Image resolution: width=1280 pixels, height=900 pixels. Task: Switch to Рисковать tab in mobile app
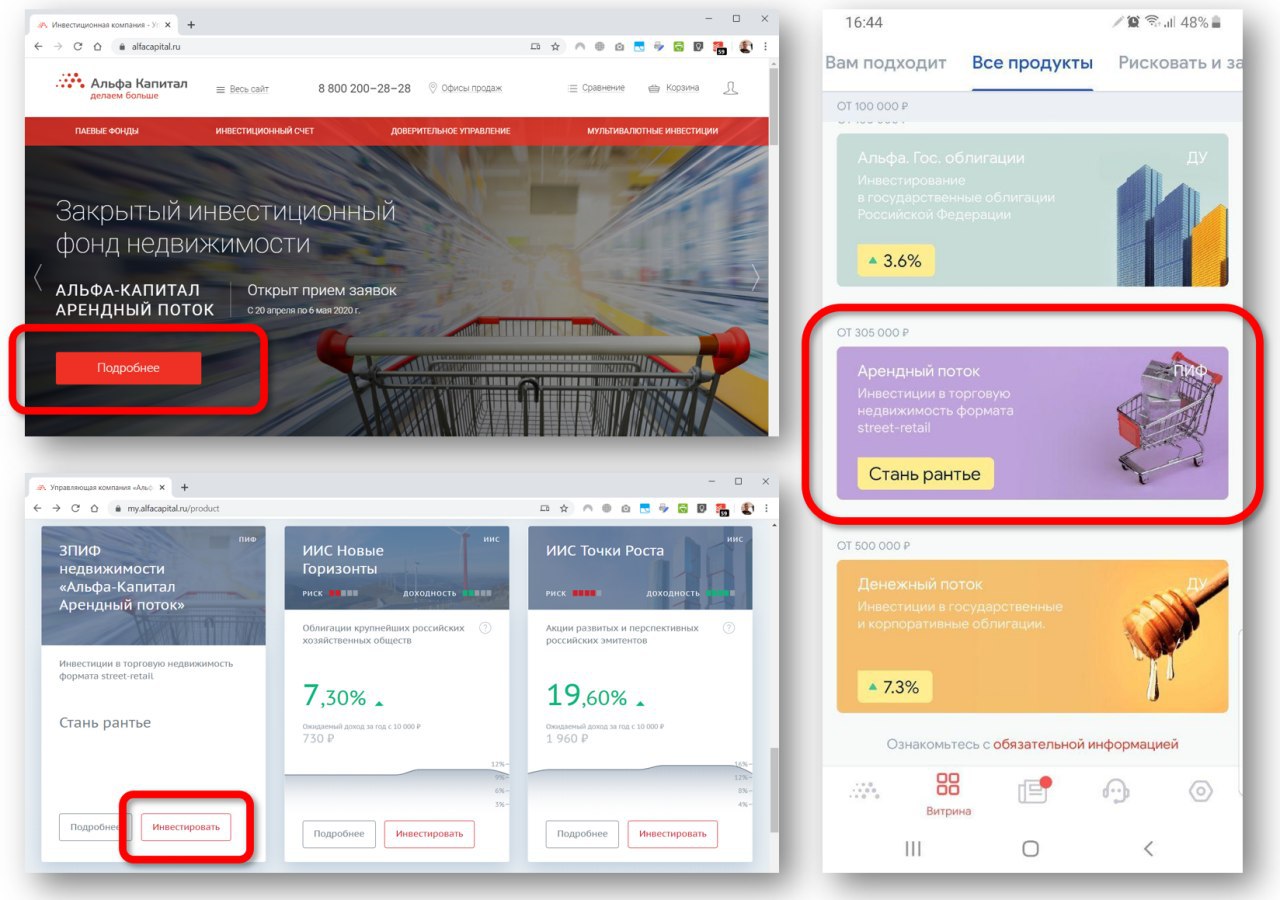pos(1180,62)
